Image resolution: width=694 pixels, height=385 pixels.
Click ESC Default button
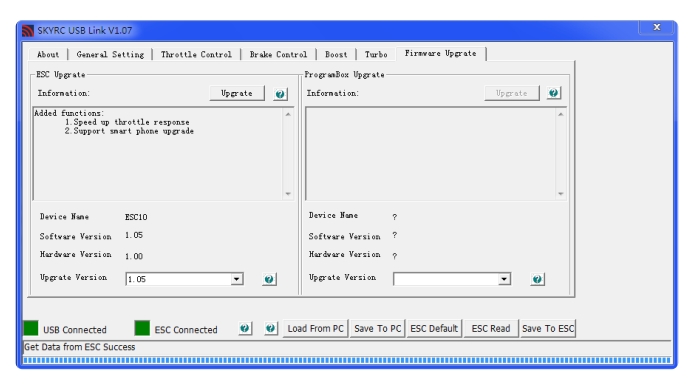point(434,329)
